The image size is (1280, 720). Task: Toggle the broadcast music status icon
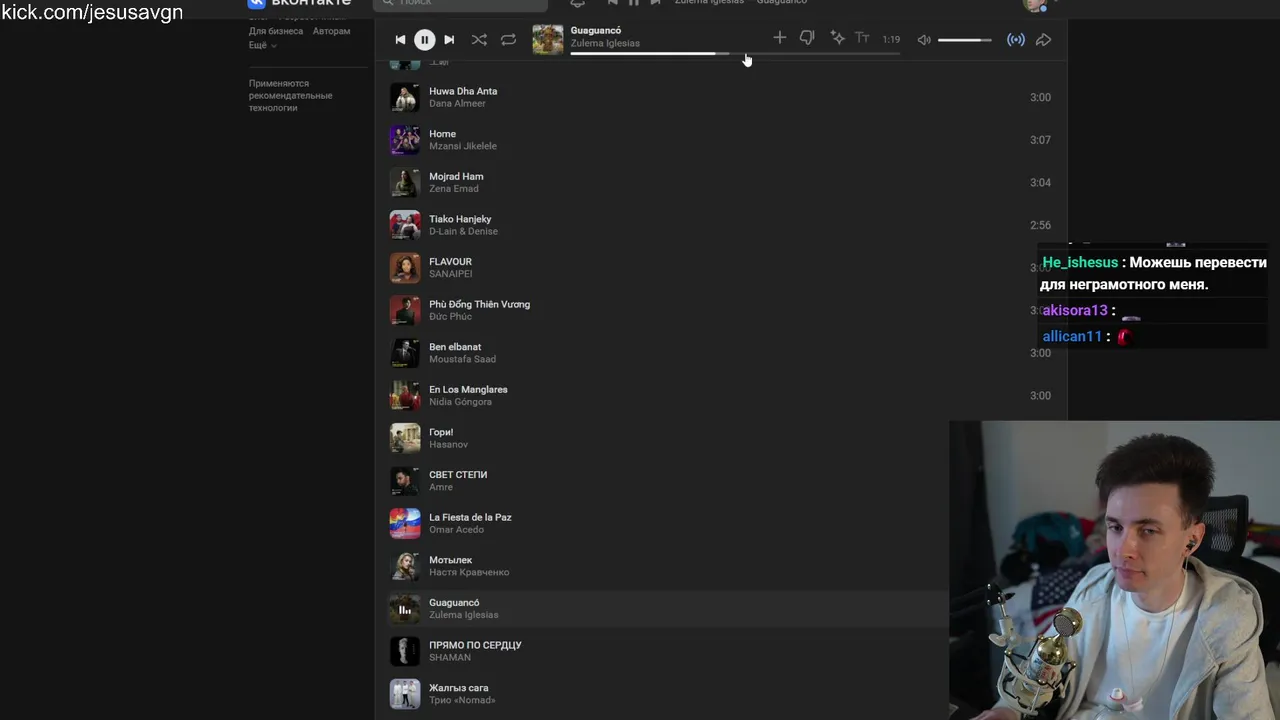(x=1015, y=40)
